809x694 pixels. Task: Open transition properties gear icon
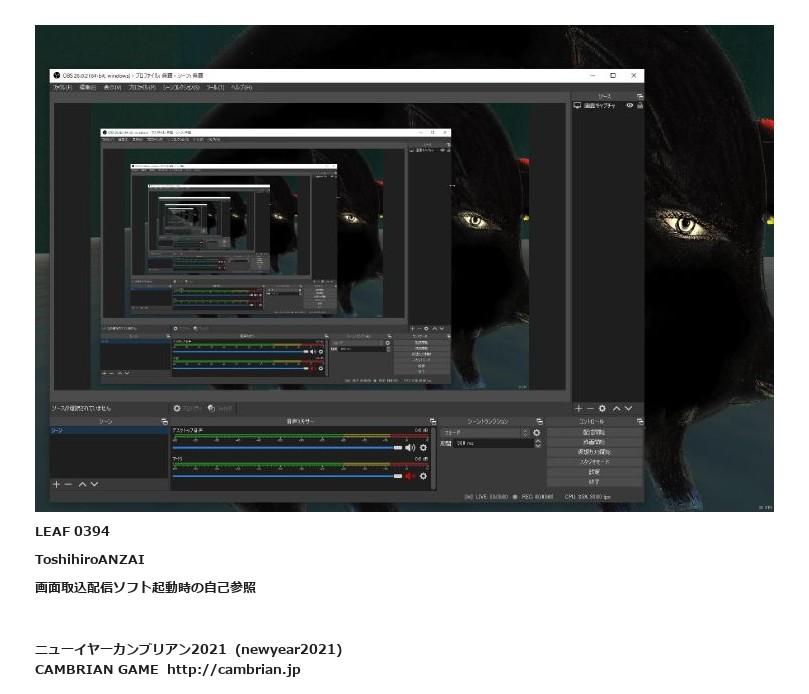537,433
